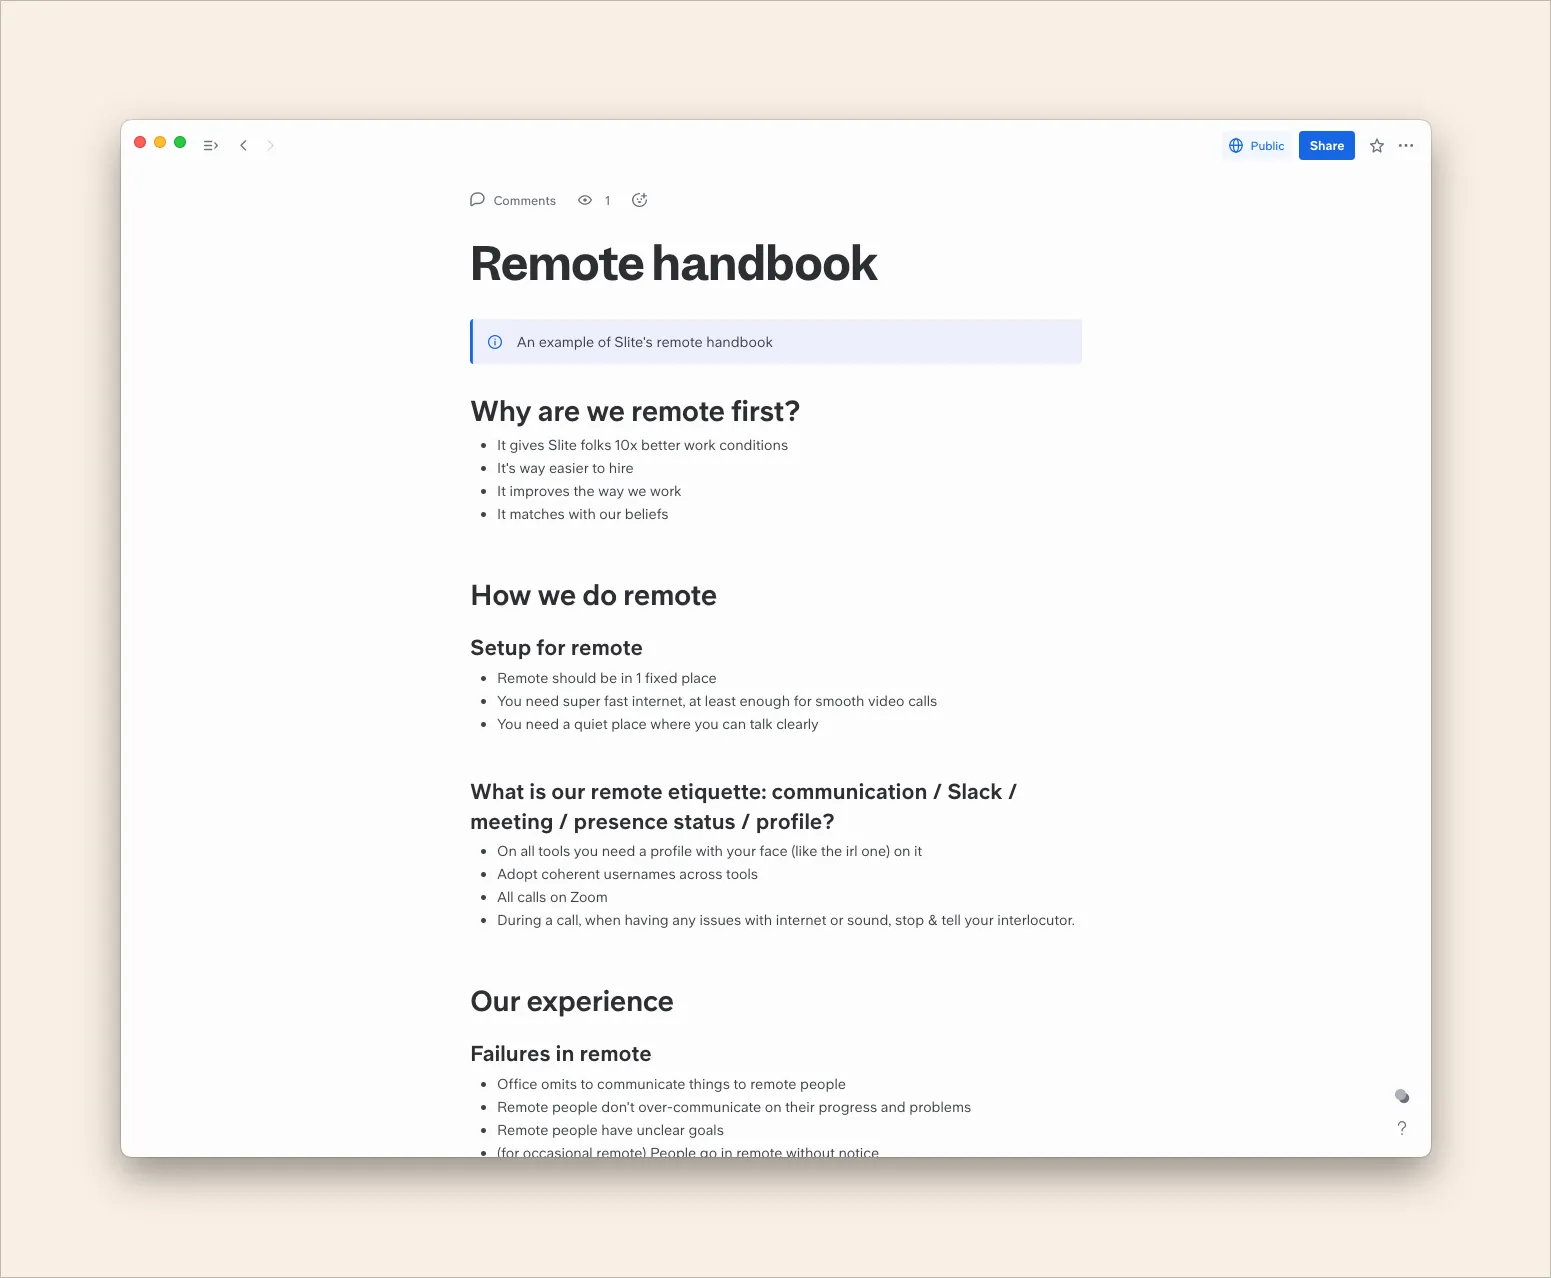Screen dimensions: 1551x1278
Task: Click the bullet 'All calls on Zoom'
Action: click(552, 897)
